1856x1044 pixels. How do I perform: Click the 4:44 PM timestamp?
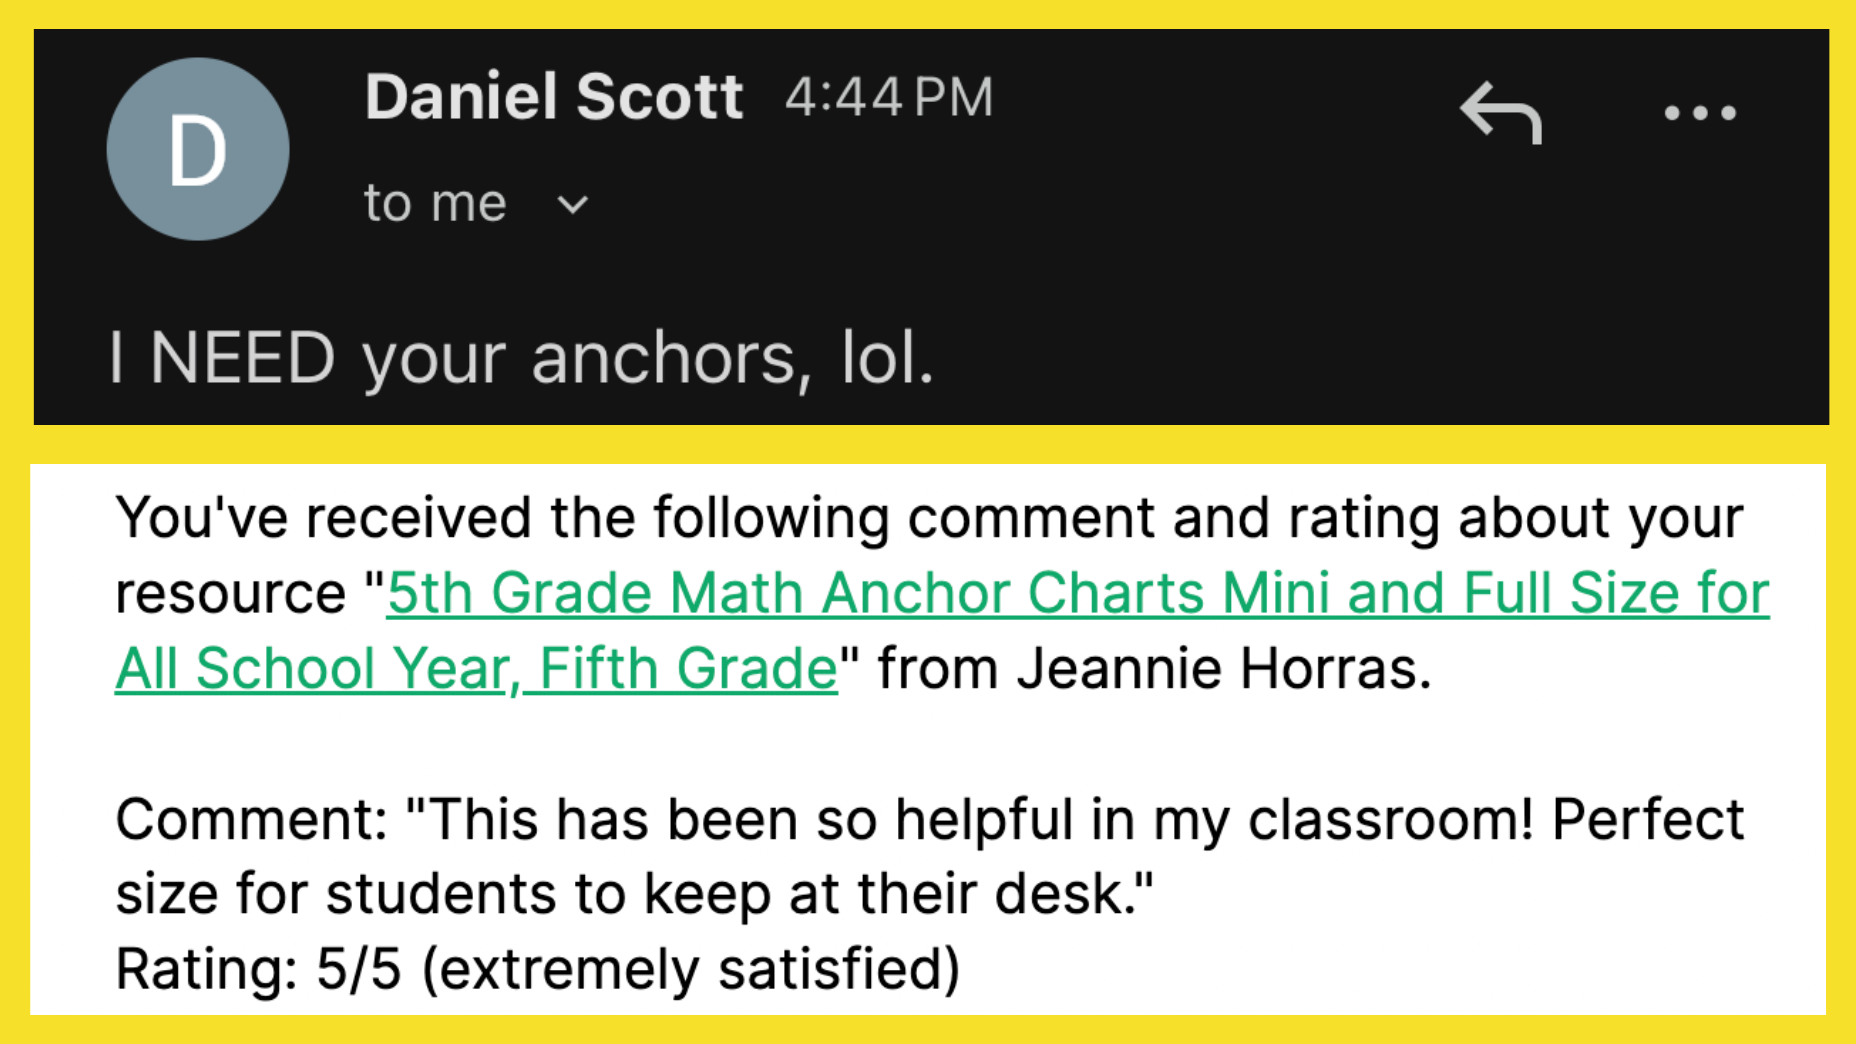(x=889, y=97)
